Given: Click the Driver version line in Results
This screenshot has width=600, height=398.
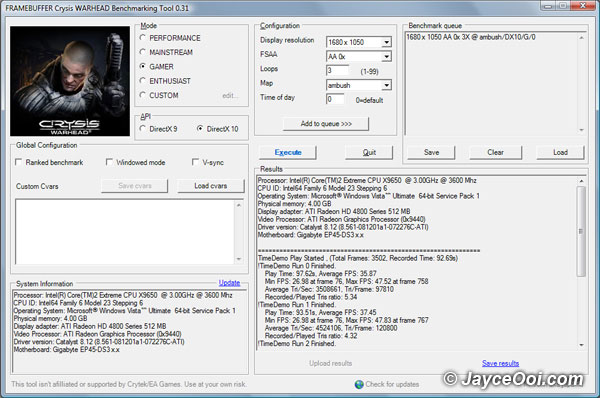Looking at the screenshot, I should click(x=343, y=227).
